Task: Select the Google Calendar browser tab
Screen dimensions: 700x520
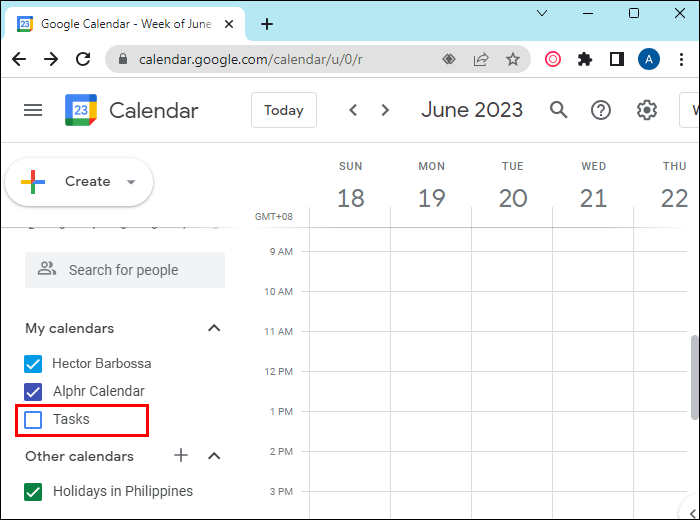Action: tap(125, 24)
